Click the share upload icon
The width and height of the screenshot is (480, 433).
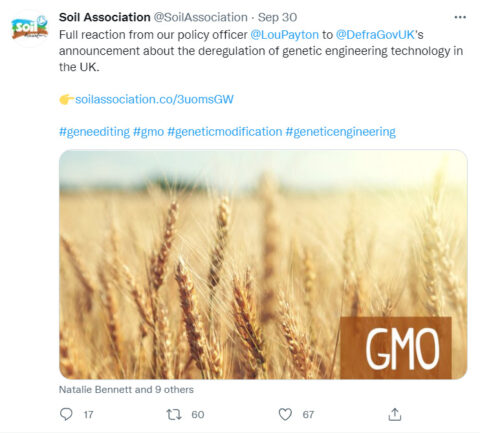[395, 414]
